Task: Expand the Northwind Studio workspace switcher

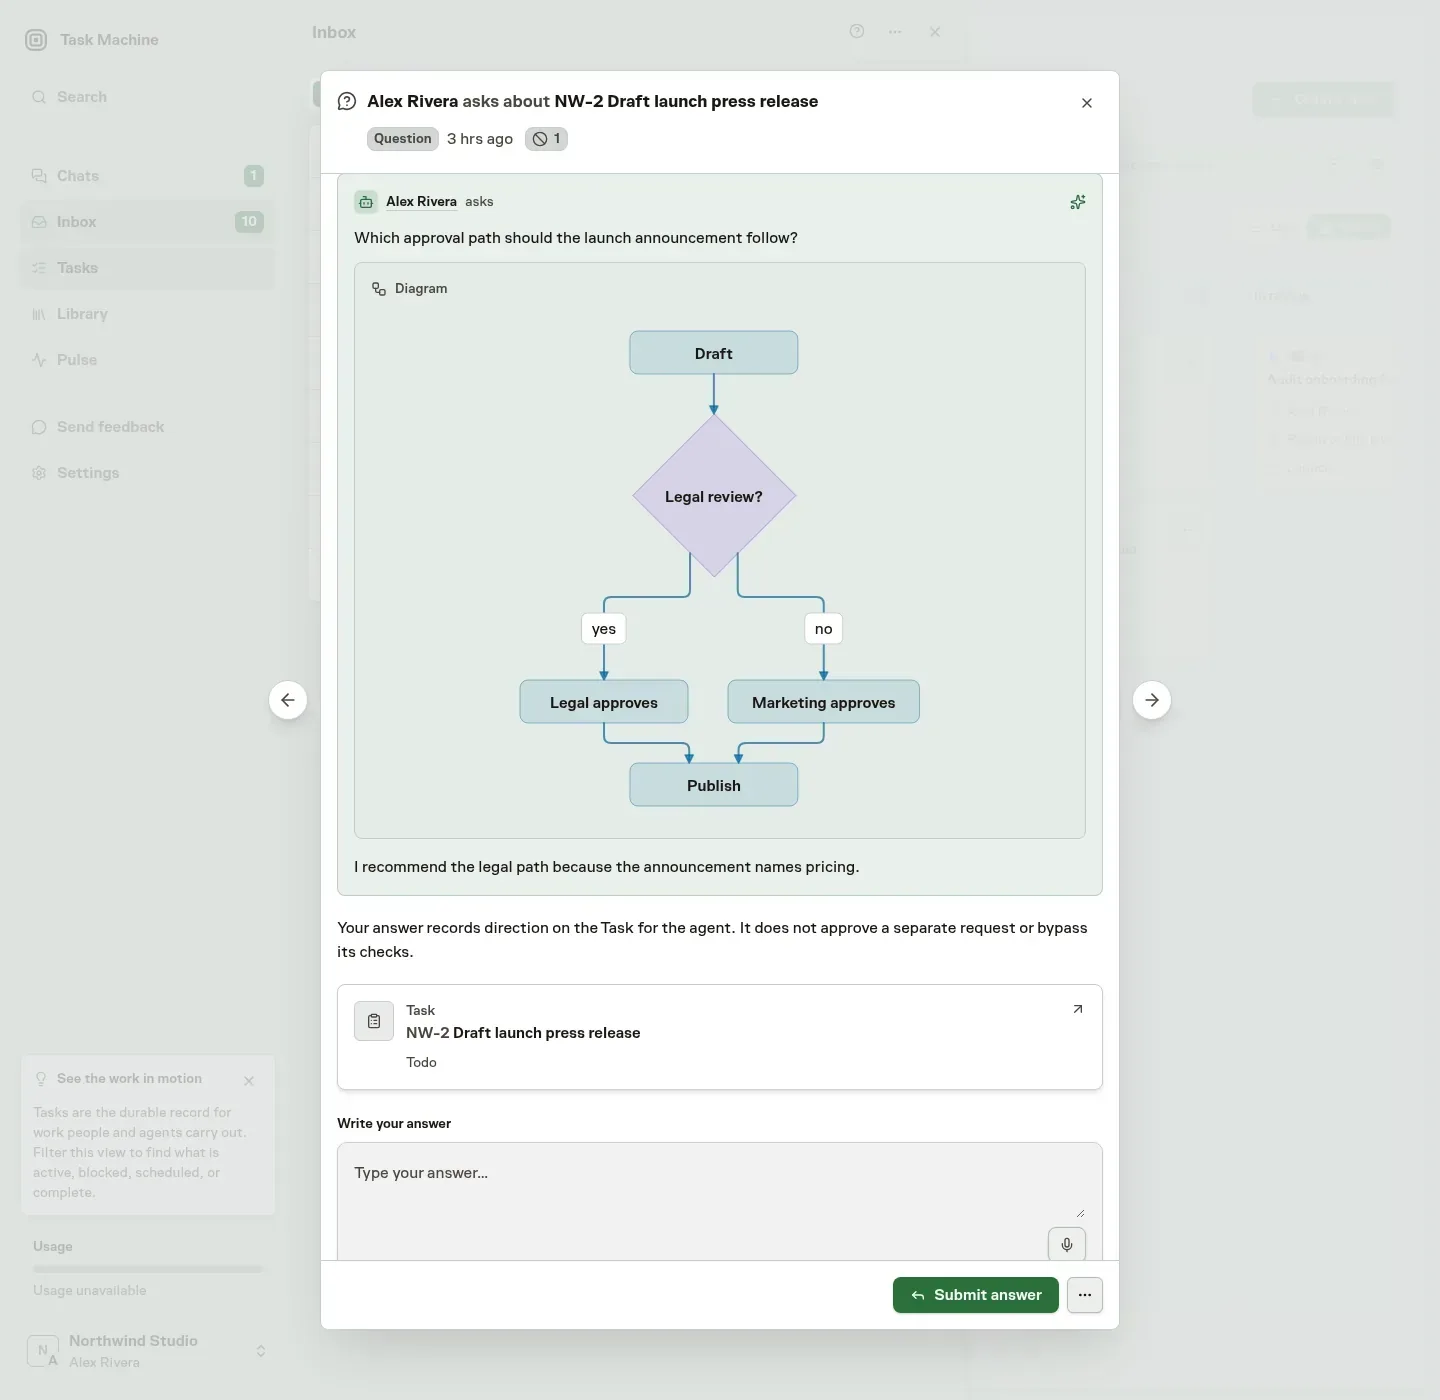Action: click(147, 1351)
